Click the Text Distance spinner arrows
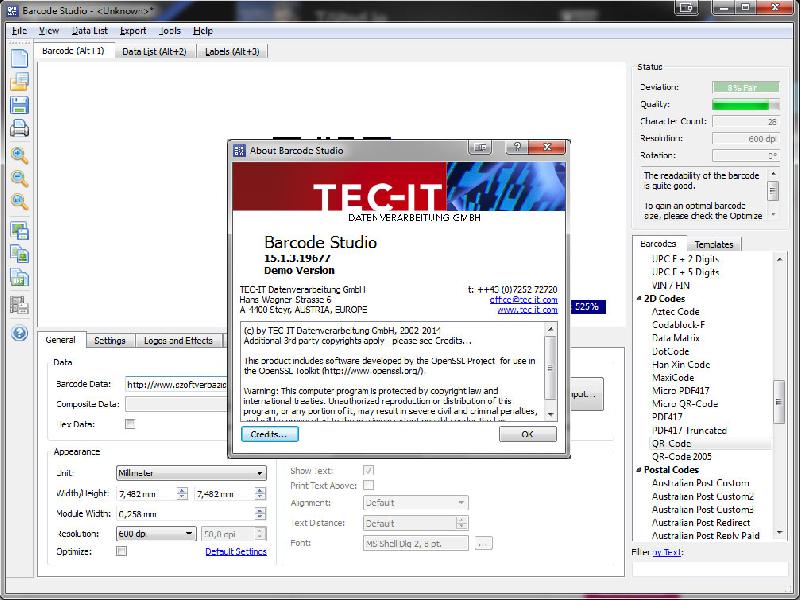The height and width of the screenshot is (600, 800). 462,523
